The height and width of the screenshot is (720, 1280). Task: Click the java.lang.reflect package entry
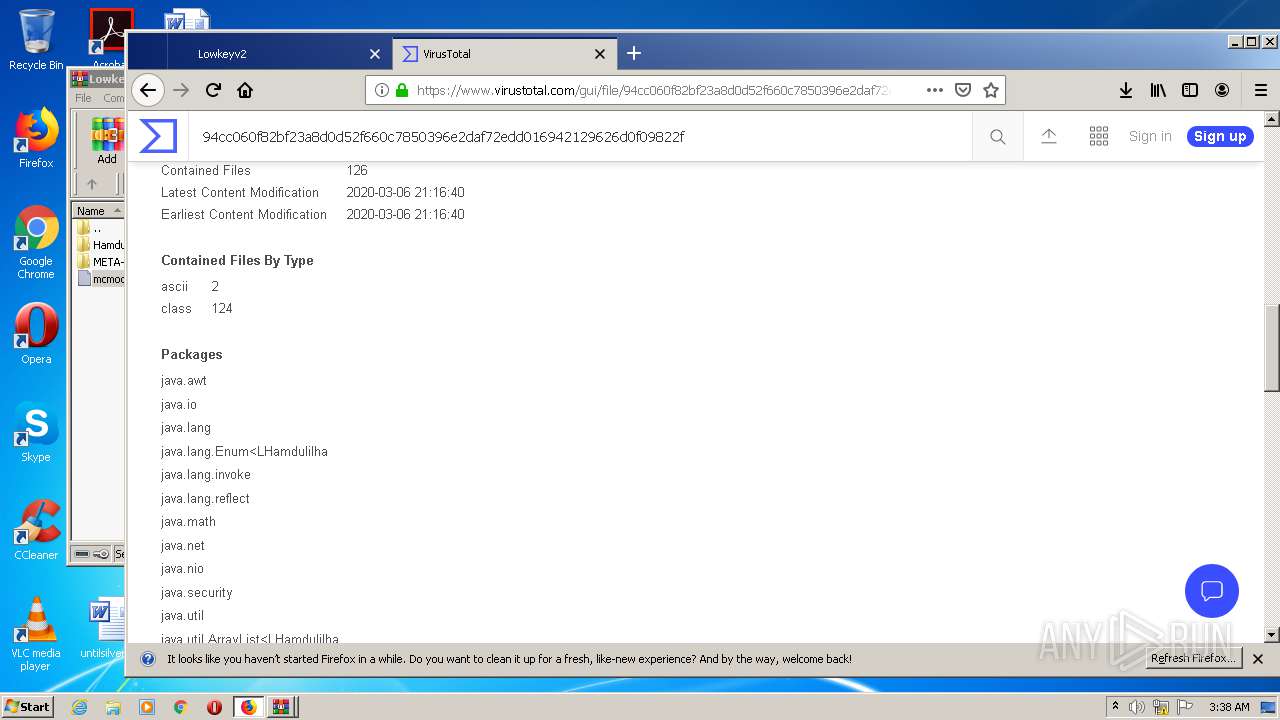pos(205,499)
